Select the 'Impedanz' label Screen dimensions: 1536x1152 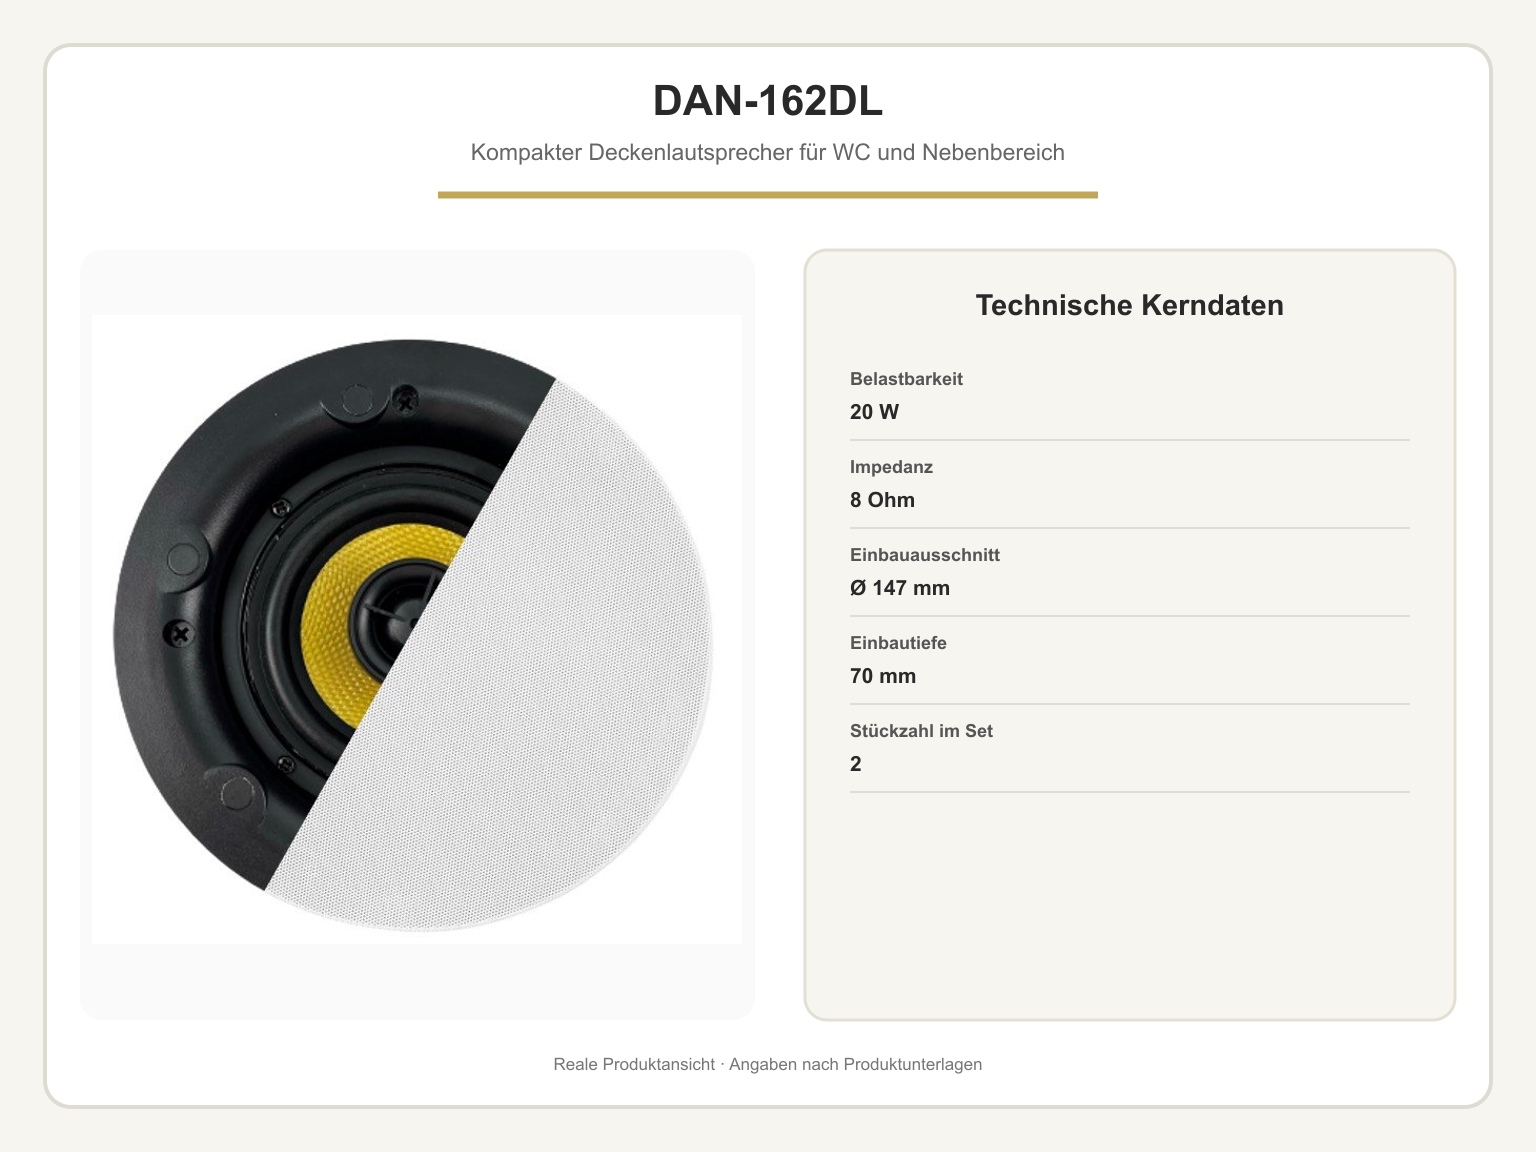[x=891, y=467]
